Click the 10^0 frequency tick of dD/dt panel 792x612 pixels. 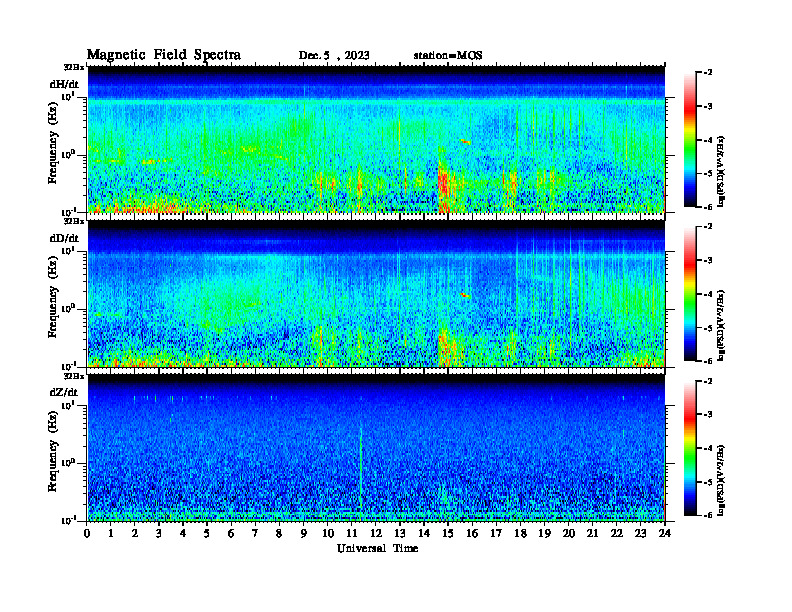(69, 309)
